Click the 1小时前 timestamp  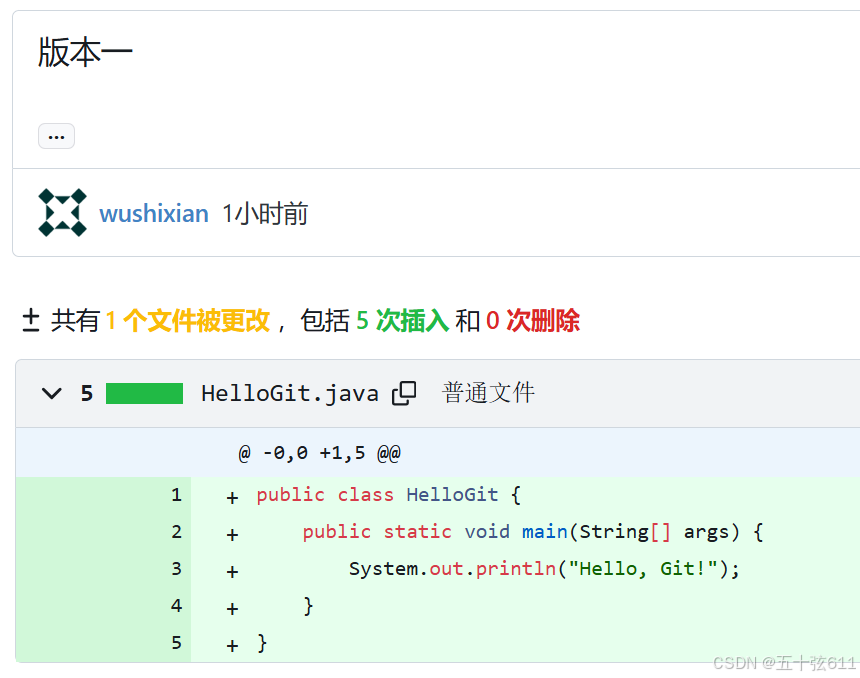(x=264, y=212)
